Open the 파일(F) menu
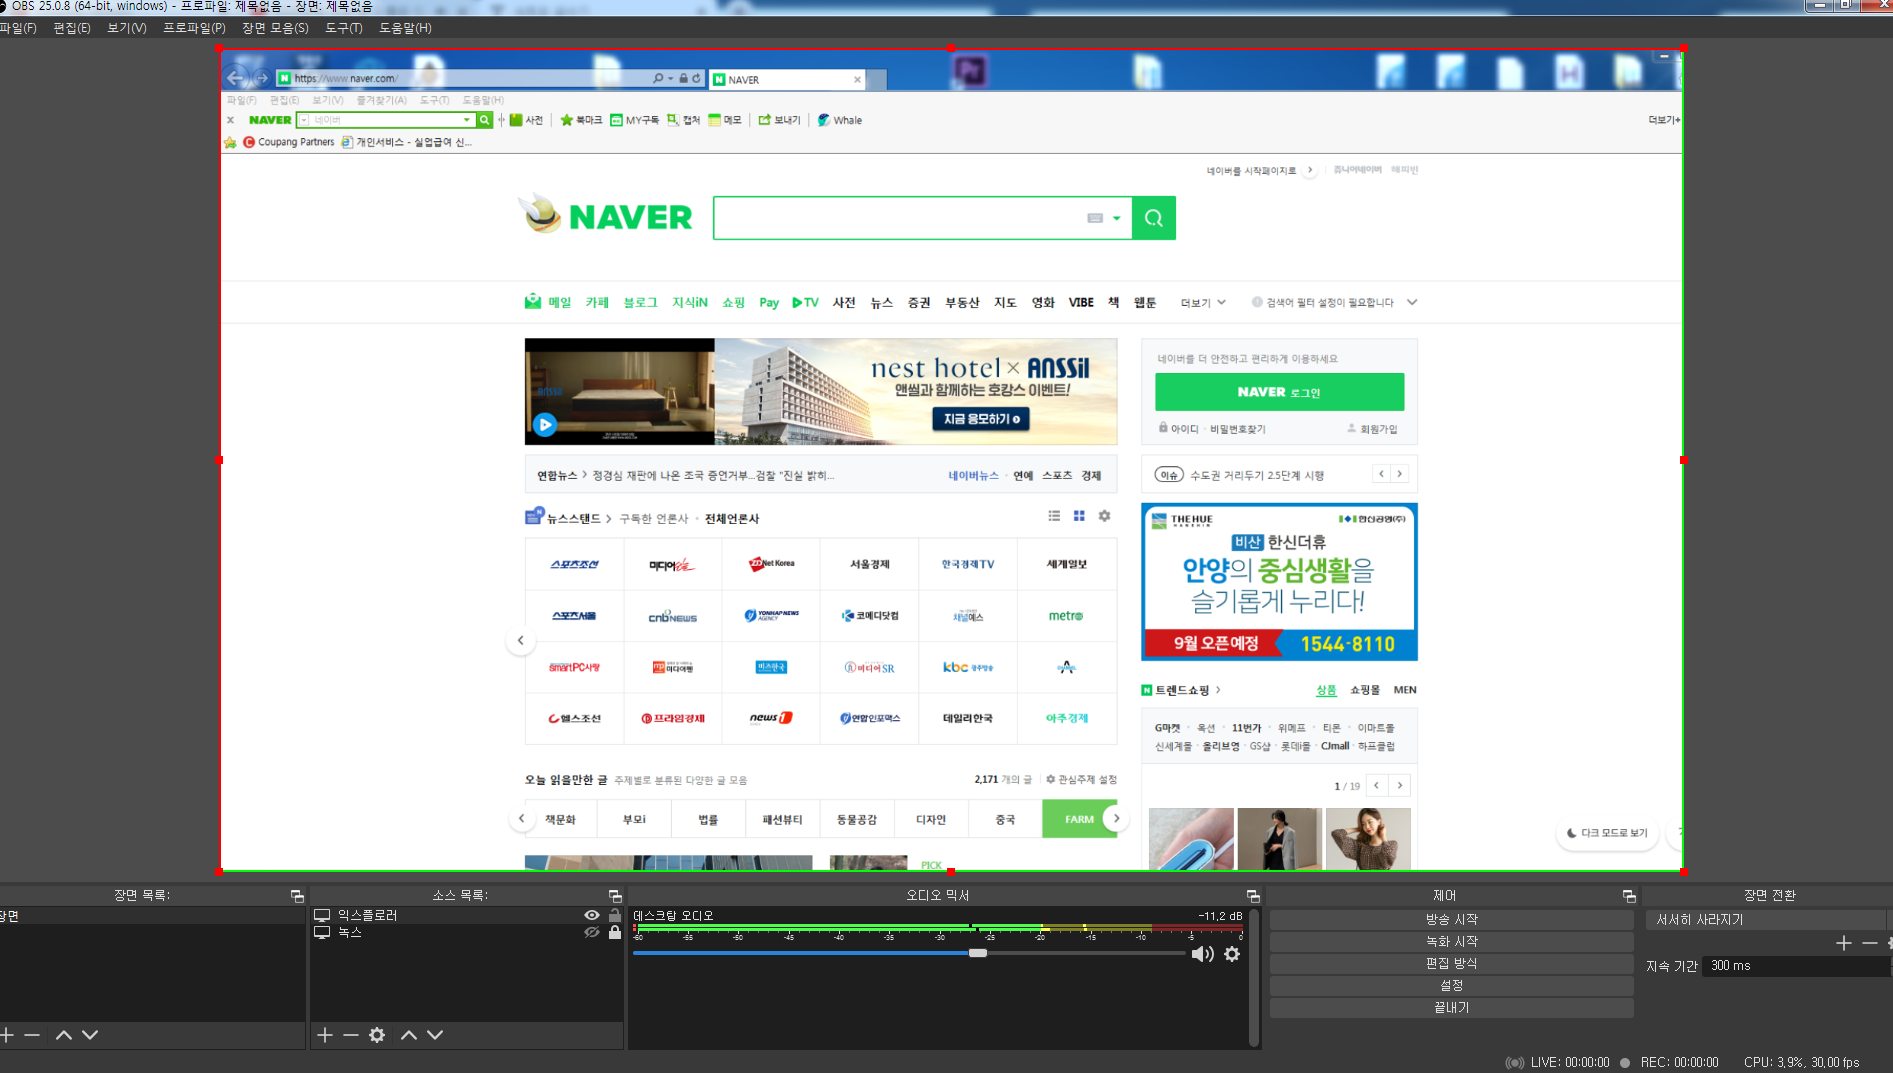This screenshot has height=1073, width=1893. [x=18, y=28]
